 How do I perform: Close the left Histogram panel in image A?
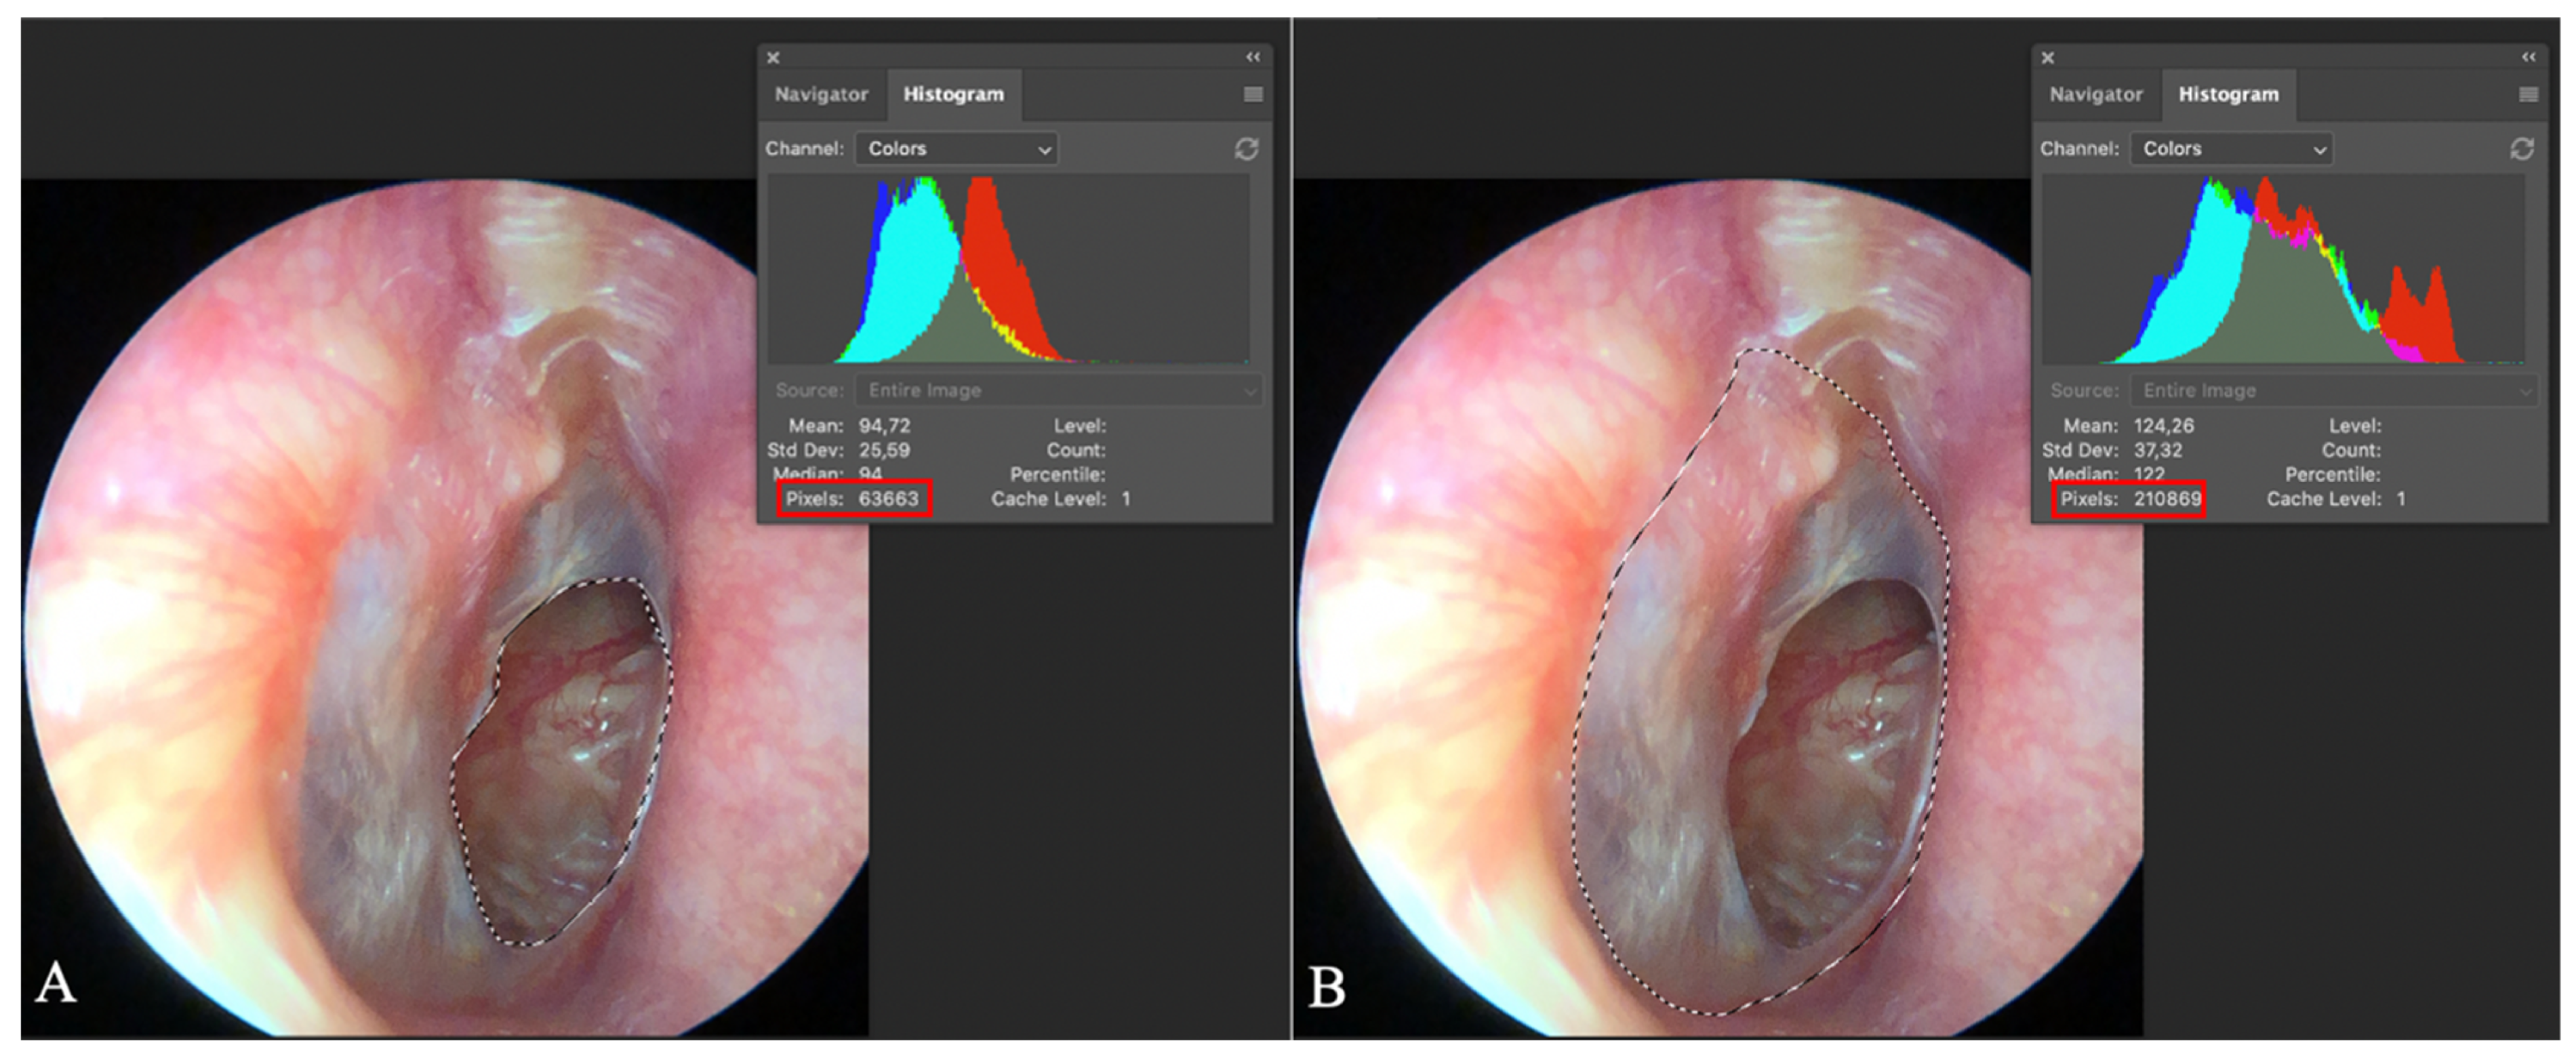click(773, 58)
